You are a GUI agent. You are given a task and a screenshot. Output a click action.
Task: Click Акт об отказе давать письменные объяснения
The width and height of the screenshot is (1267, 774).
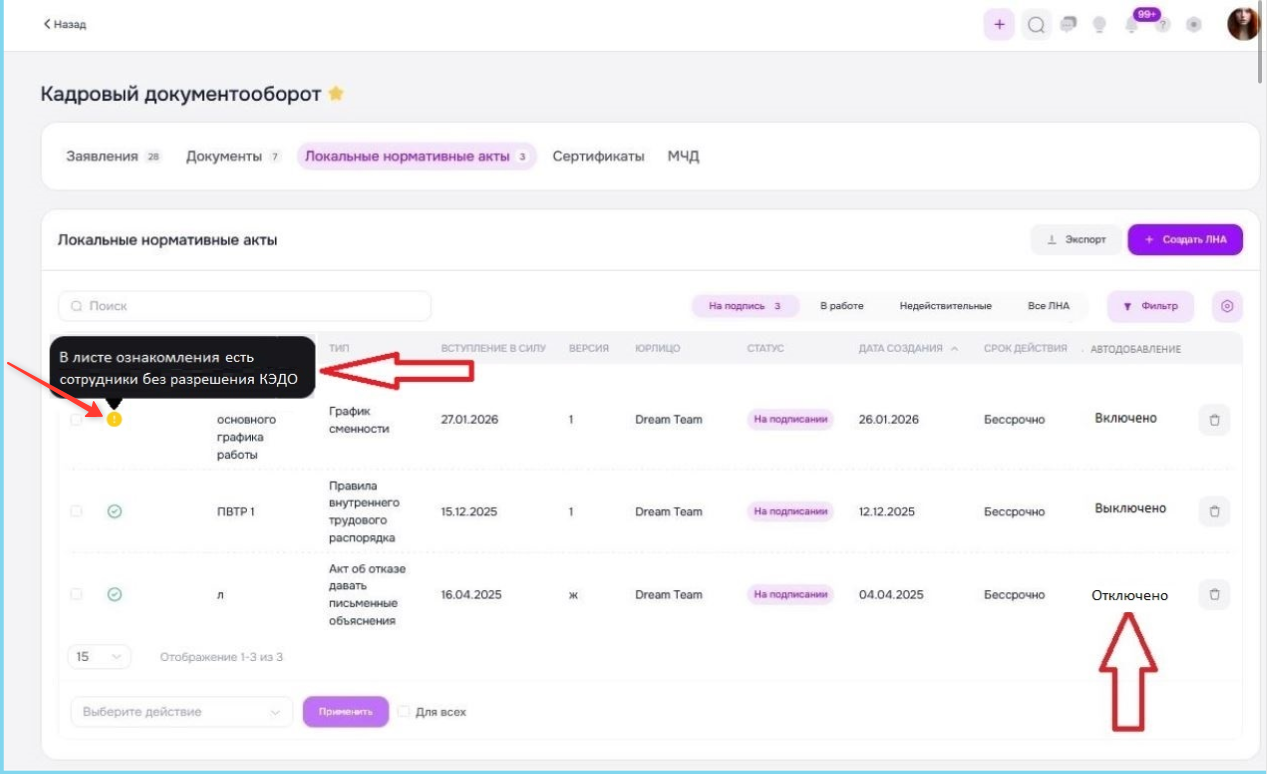[x=367, y=594]
